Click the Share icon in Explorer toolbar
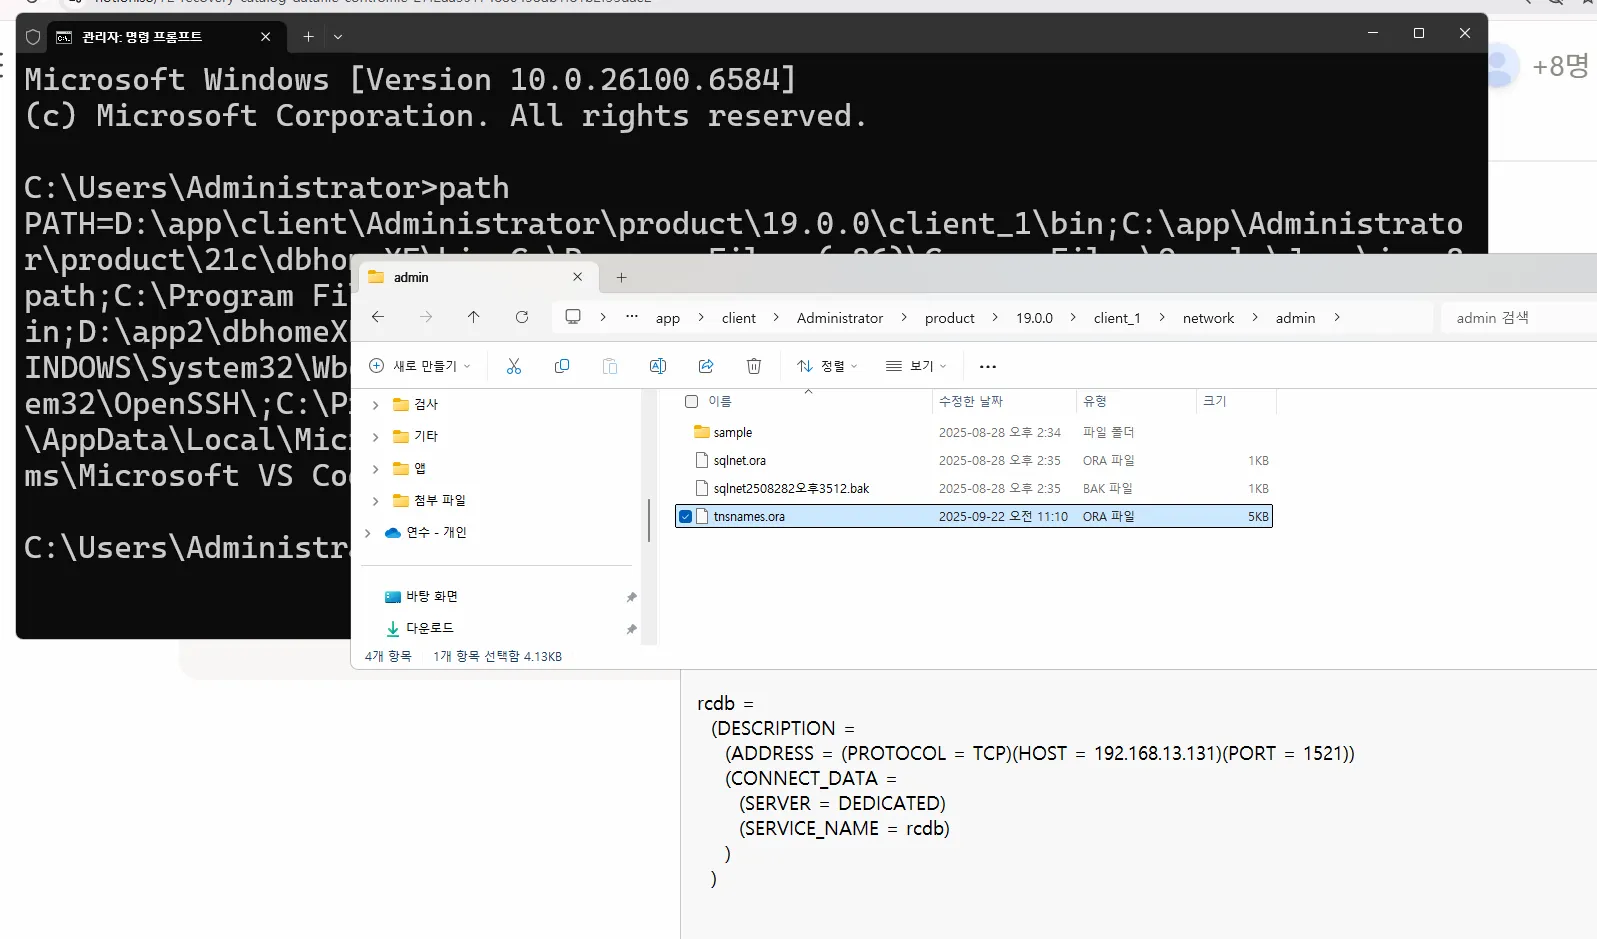 click(706, 366)
